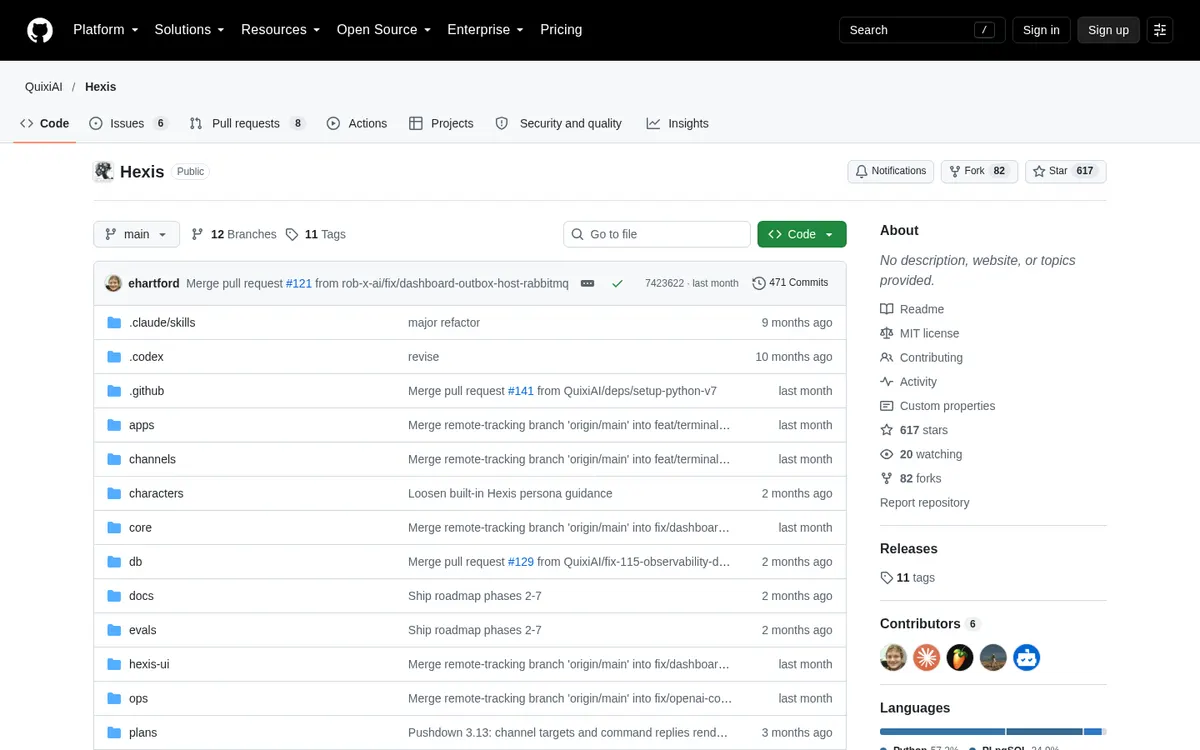
Task: Open the Releases heading link
Action: click(909, 549)
